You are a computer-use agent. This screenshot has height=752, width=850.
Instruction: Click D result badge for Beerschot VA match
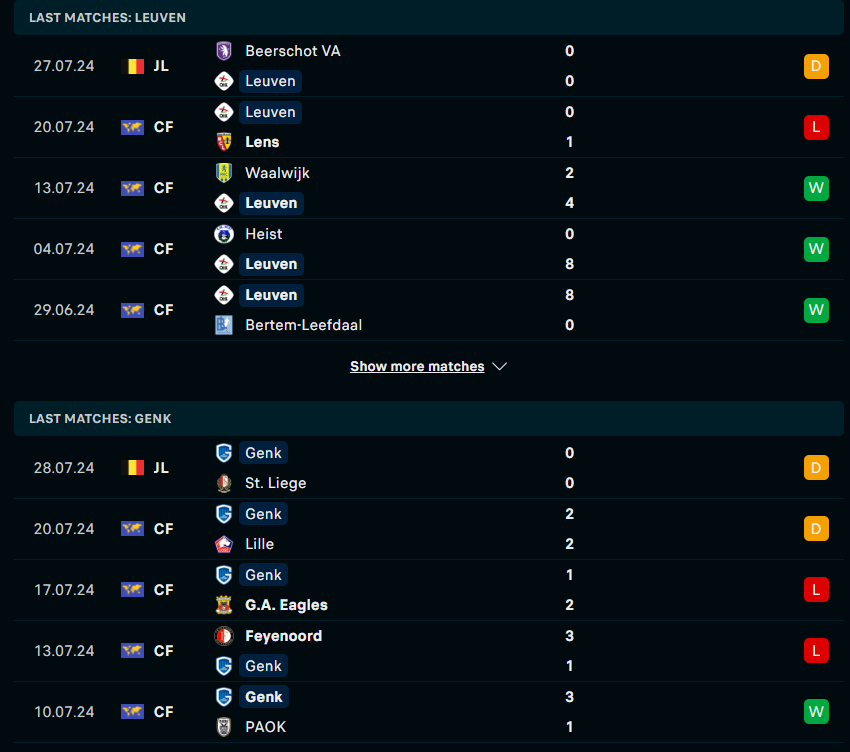click(x=816, y=66)
